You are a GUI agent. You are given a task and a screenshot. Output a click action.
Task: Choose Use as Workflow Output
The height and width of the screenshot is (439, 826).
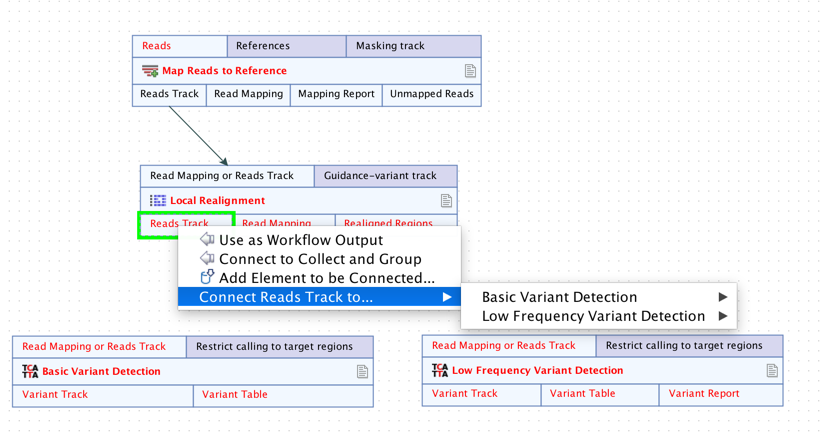(300, 240)
